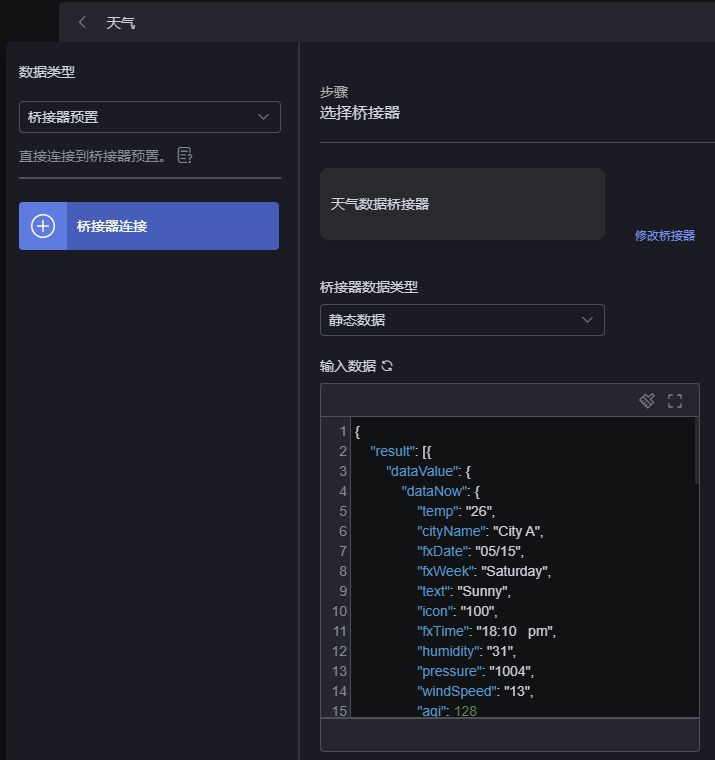
Task: Click the 天气 page title
Action: [x=121, y=23]
